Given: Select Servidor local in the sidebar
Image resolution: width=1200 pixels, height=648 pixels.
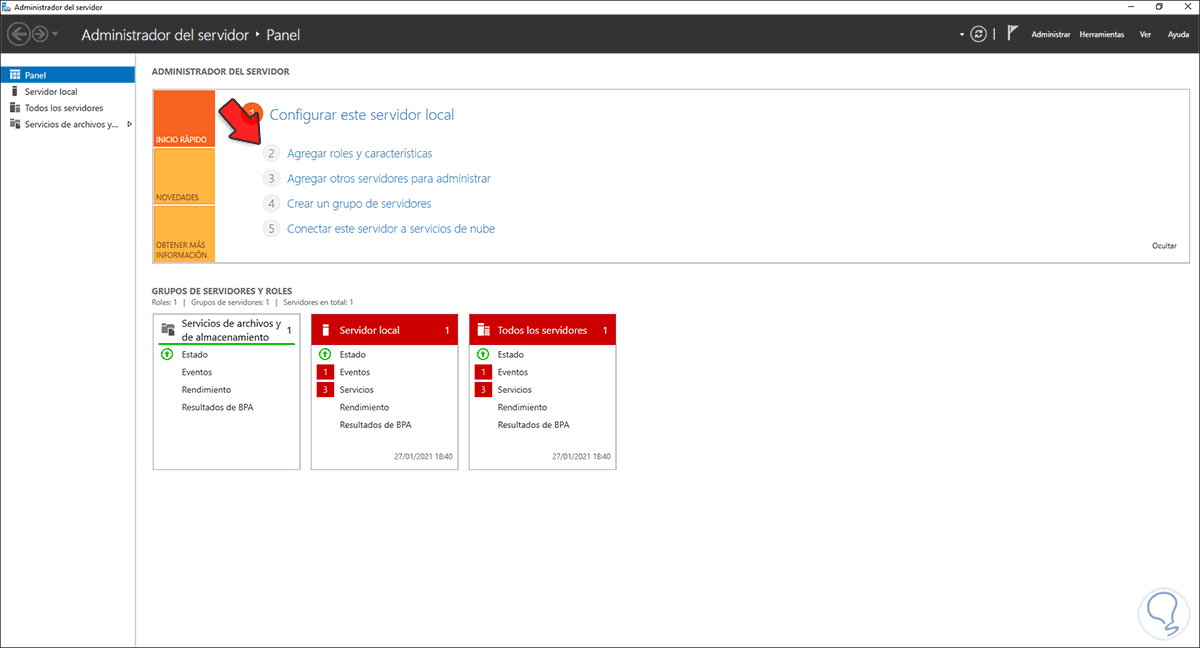Looking at the screenshot, I should (68, 91).
